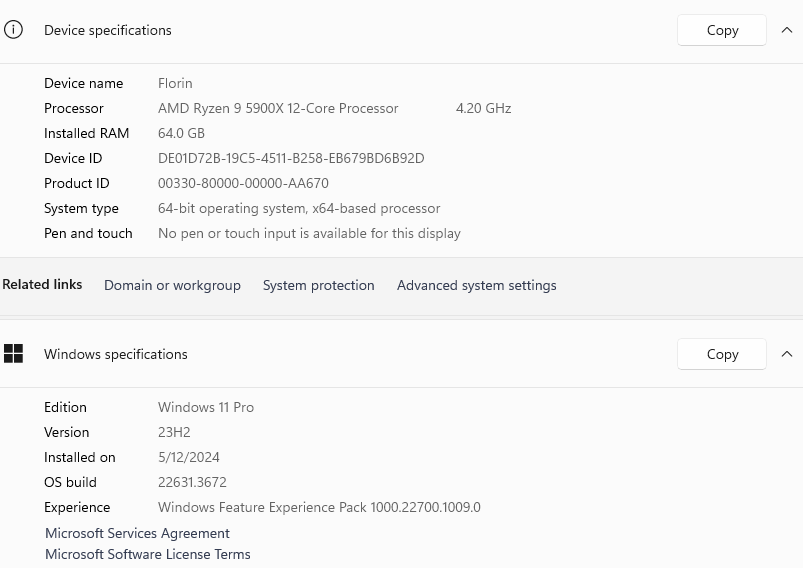The height and width of the screenshot is (568, 803).
Task: Click the OS build number value
Action: click(192, 482)
